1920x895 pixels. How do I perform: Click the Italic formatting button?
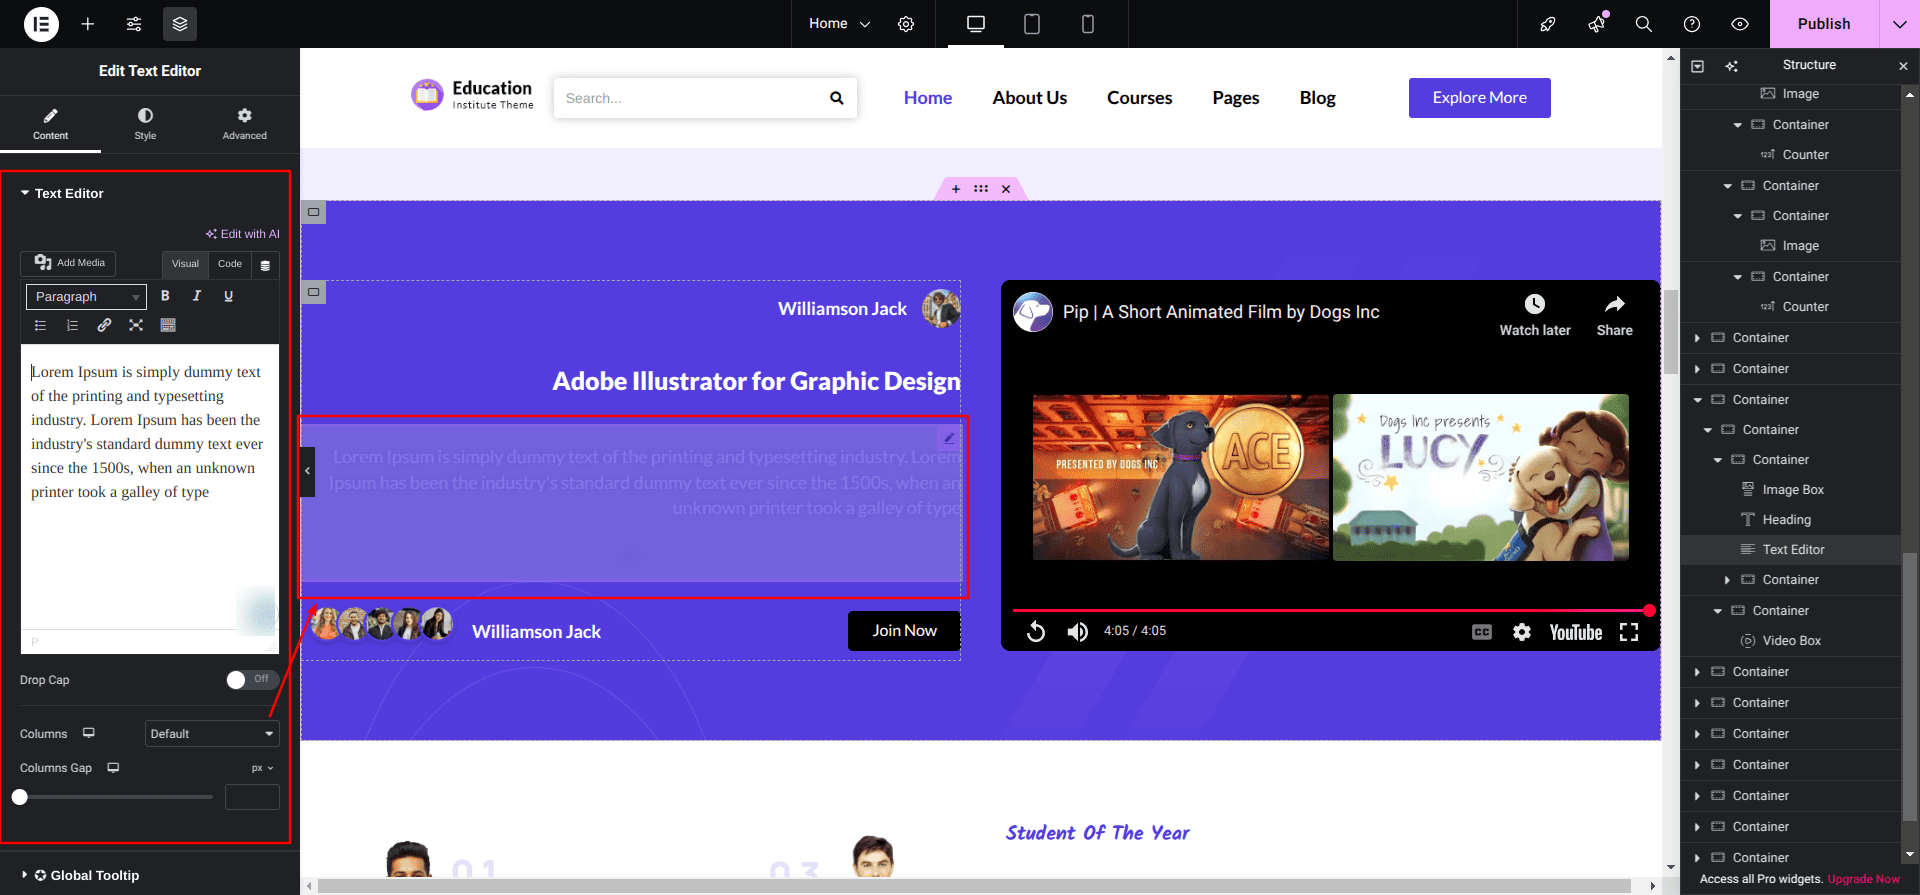tap(197, 296)
